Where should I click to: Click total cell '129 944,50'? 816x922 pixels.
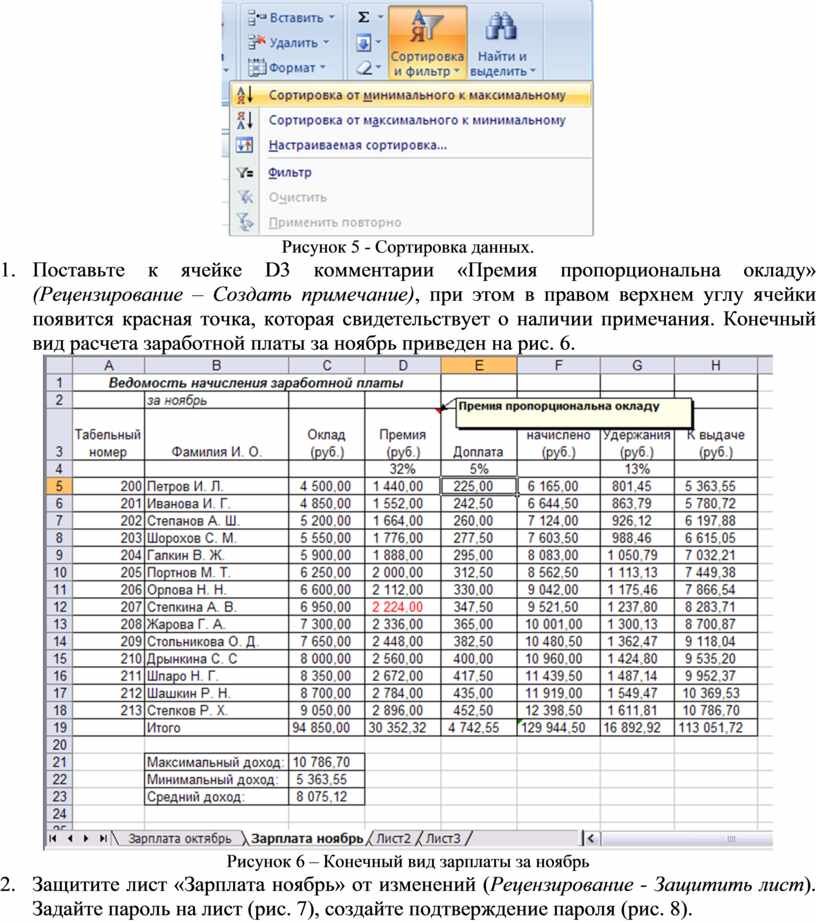(x=559, y=727)
